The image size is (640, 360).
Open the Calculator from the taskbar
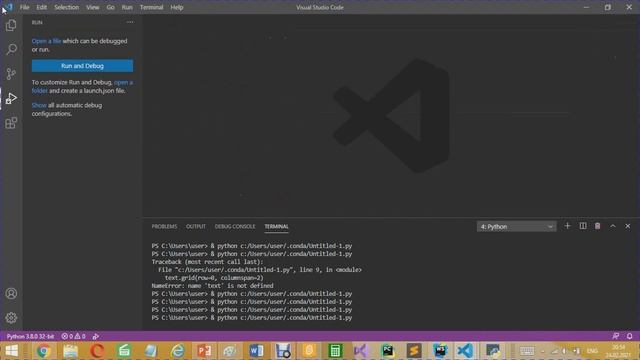click(335, 351)
